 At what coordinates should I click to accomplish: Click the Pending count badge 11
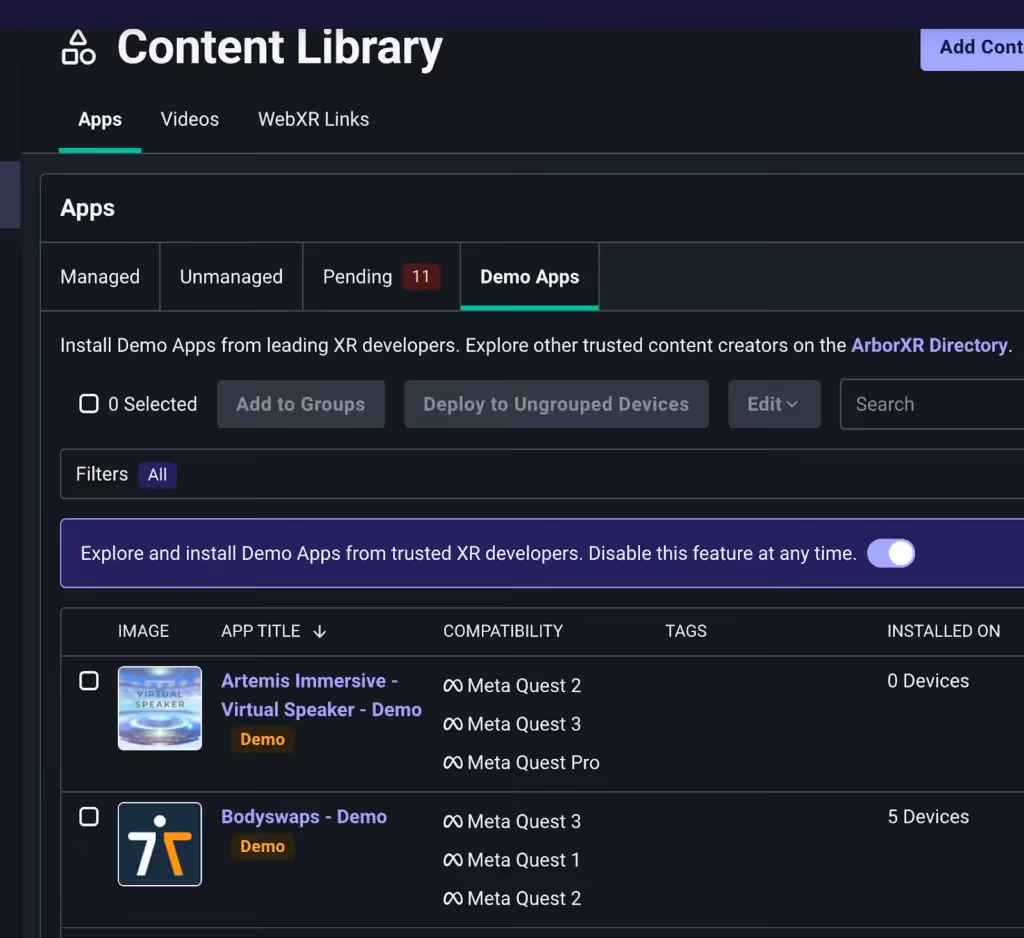click(421, 277)
